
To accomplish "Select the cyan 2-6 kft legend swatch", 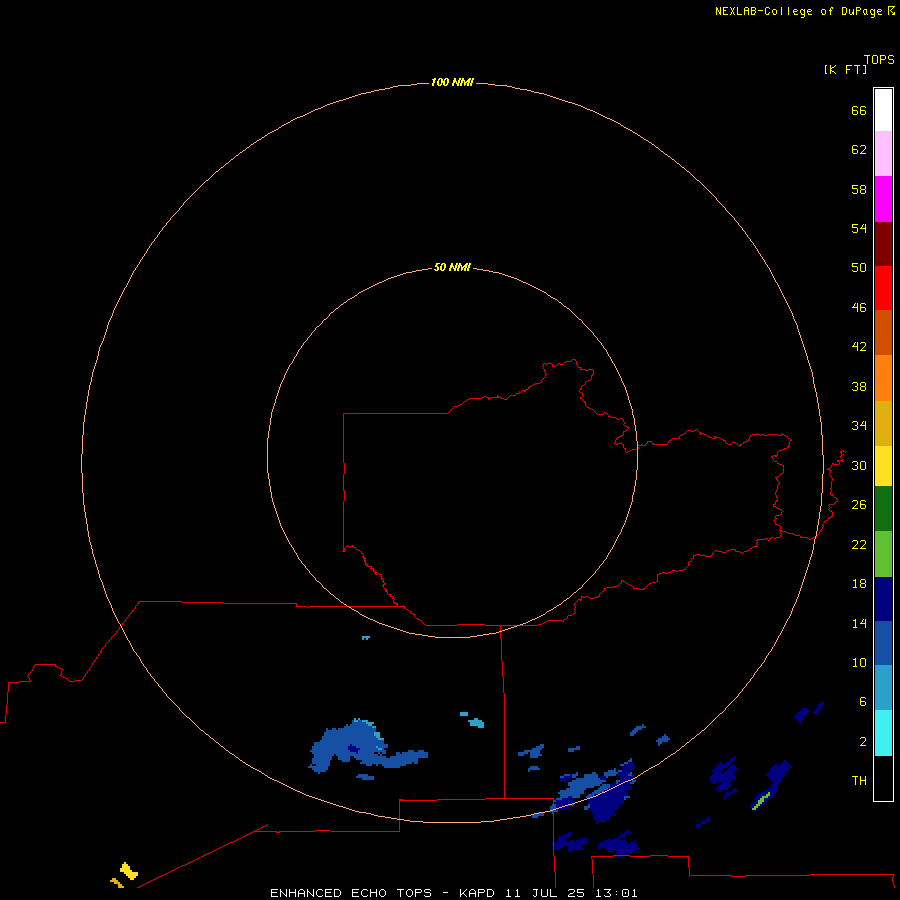I will click(883, 733).
